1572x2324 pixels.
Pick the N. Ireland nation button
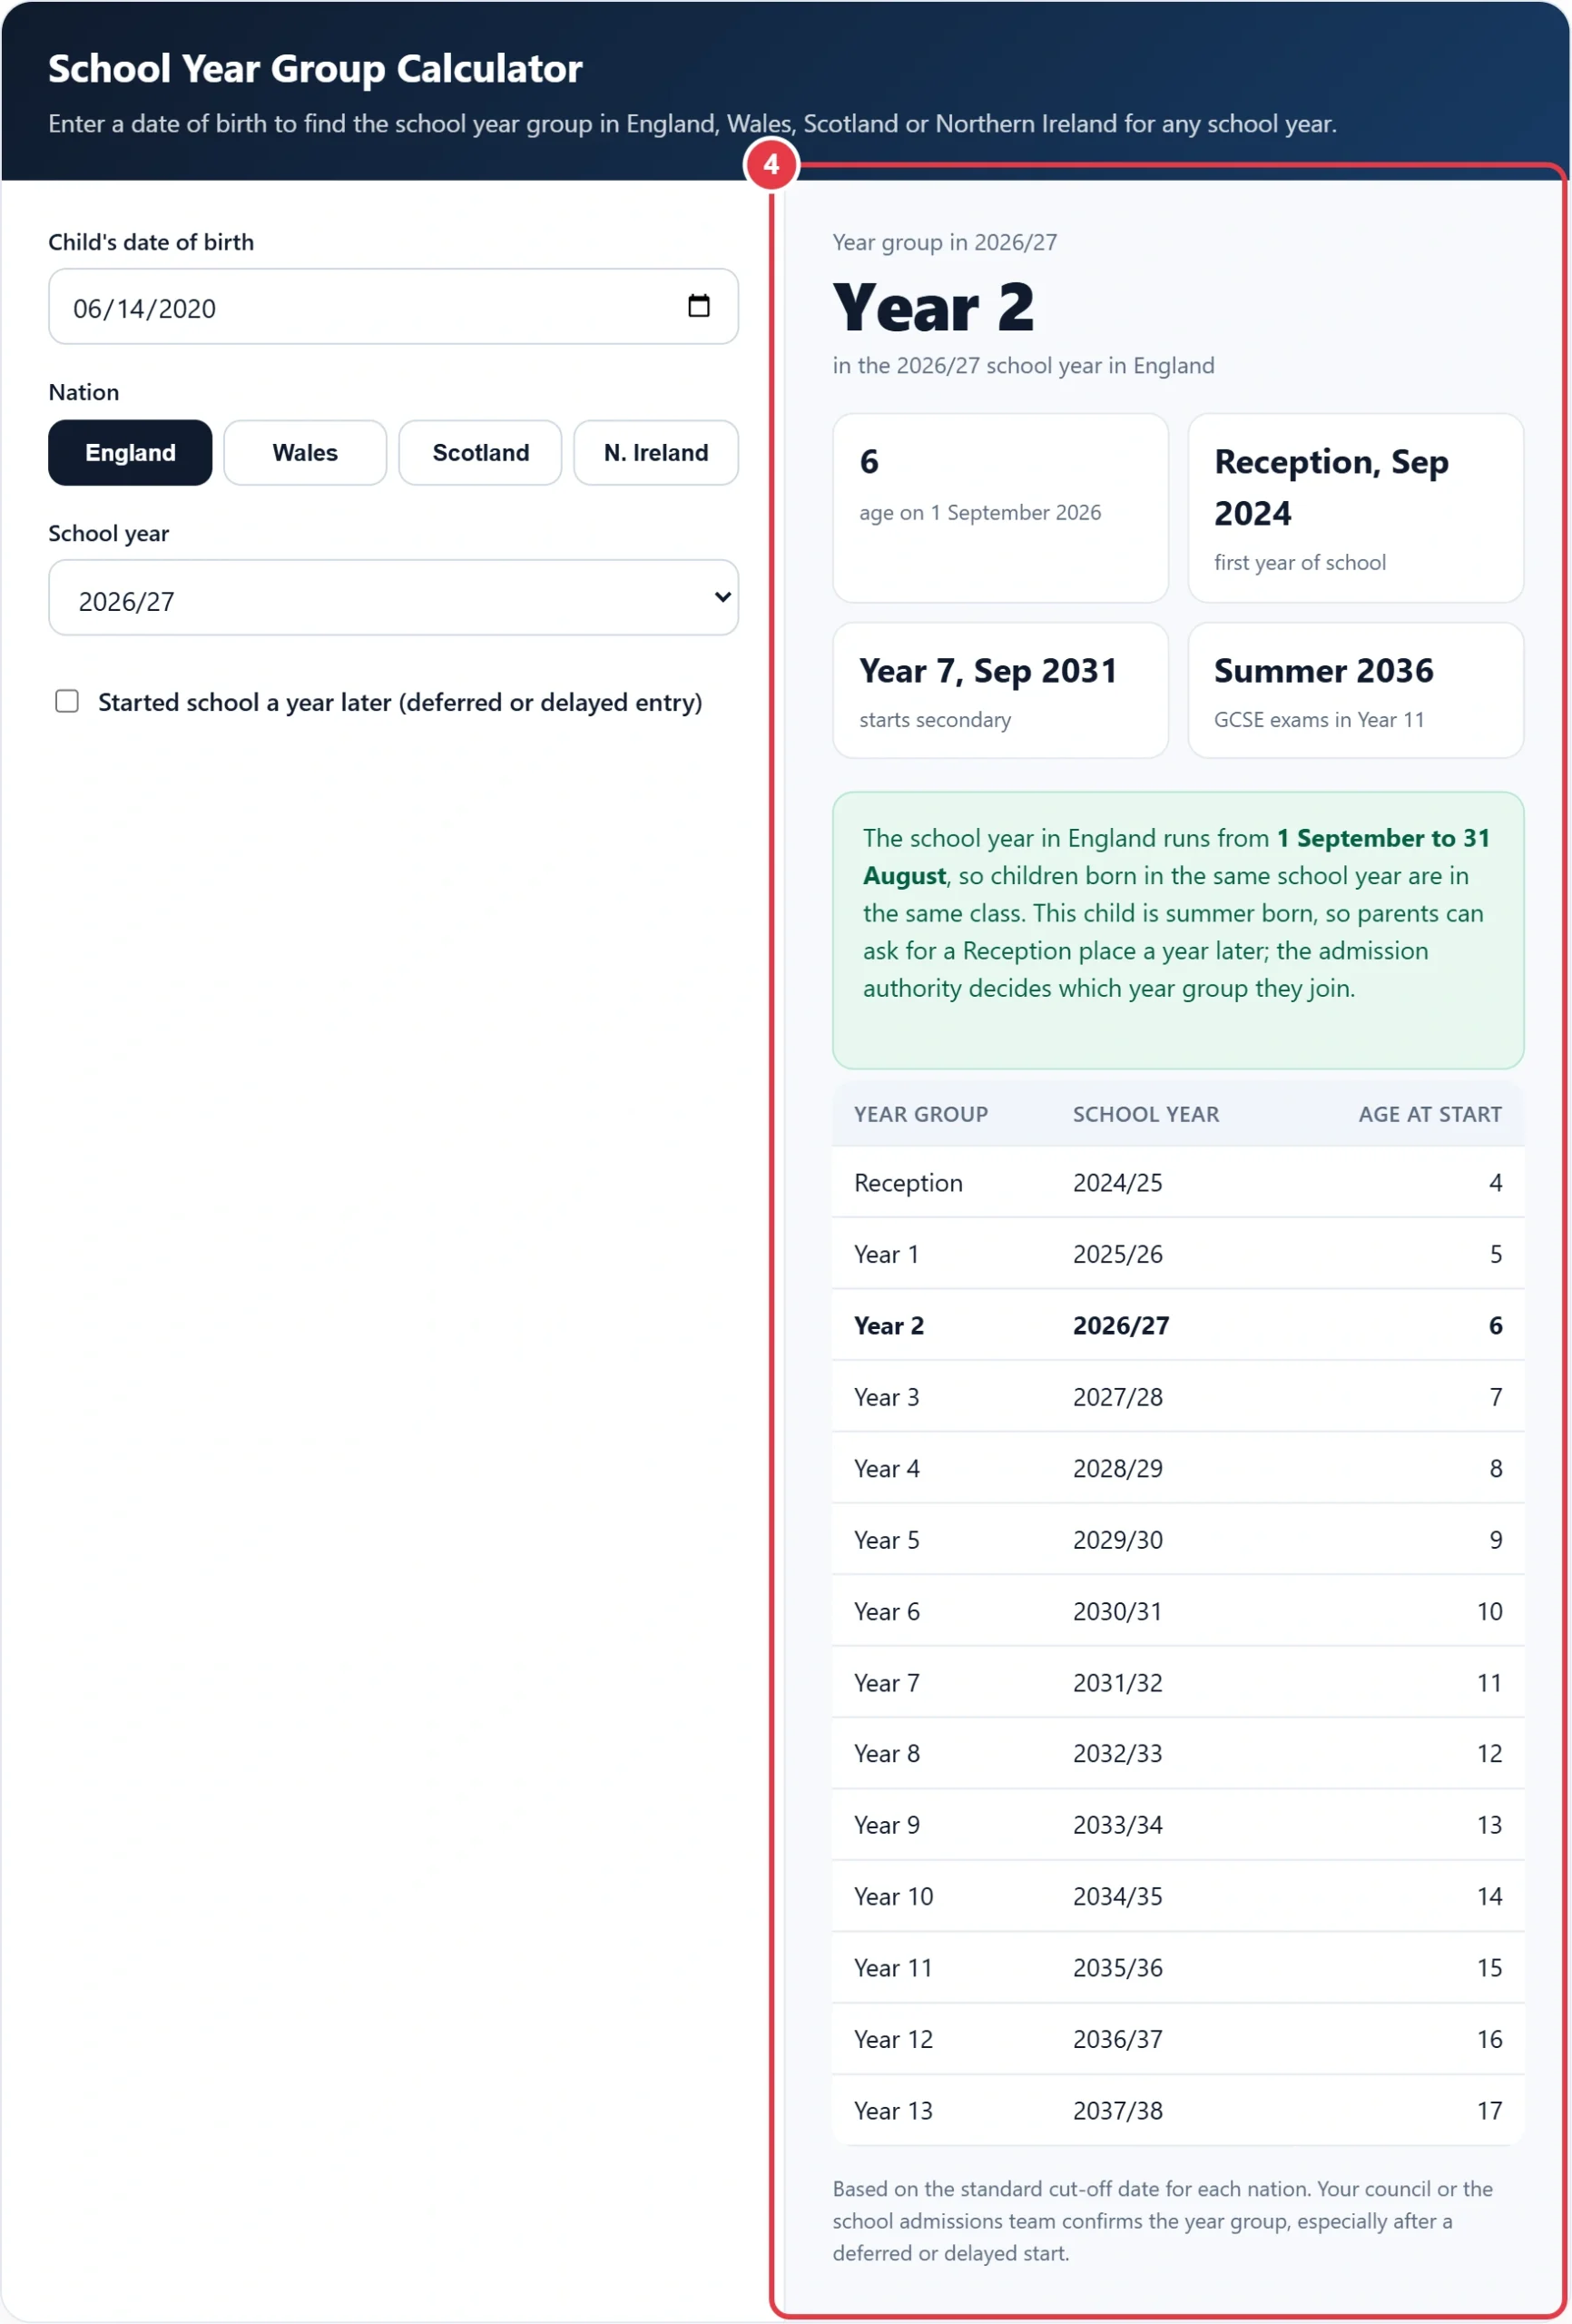[x=656, y=453]
